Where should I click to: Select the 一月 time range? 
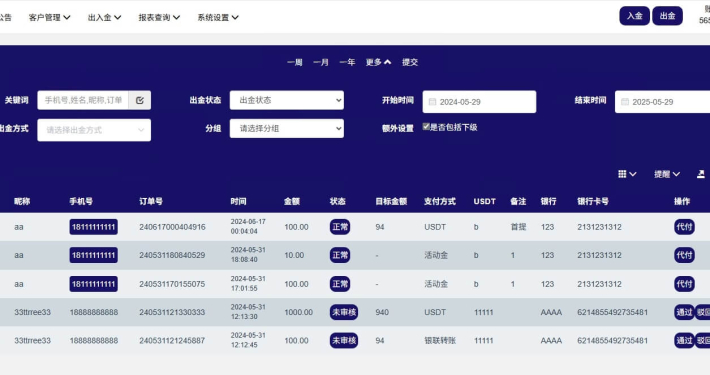pyautogui.click(x=321, y=62)
